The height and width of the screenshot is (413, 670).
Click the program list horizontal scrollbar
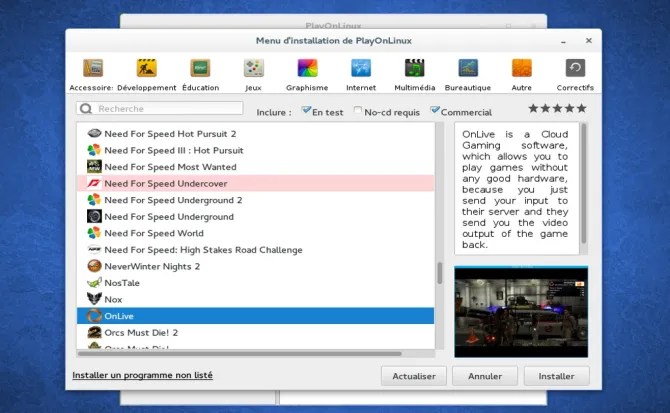point(240,354)
